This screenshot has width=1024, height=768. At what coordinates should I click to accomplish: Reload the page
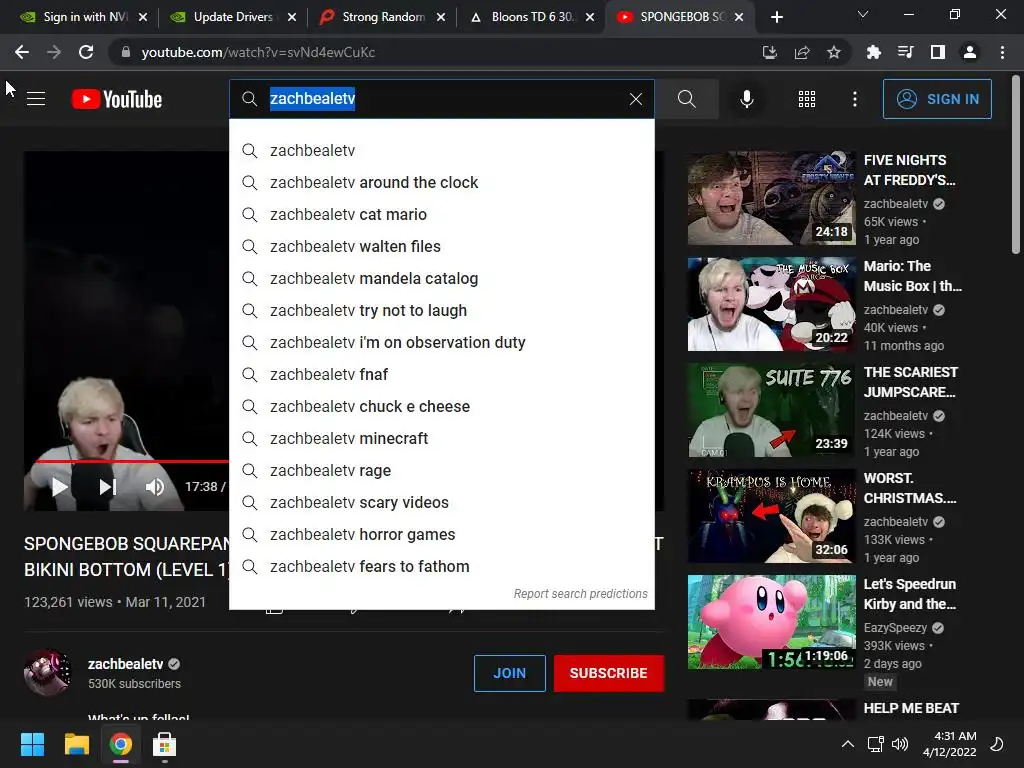click(86, 52)
